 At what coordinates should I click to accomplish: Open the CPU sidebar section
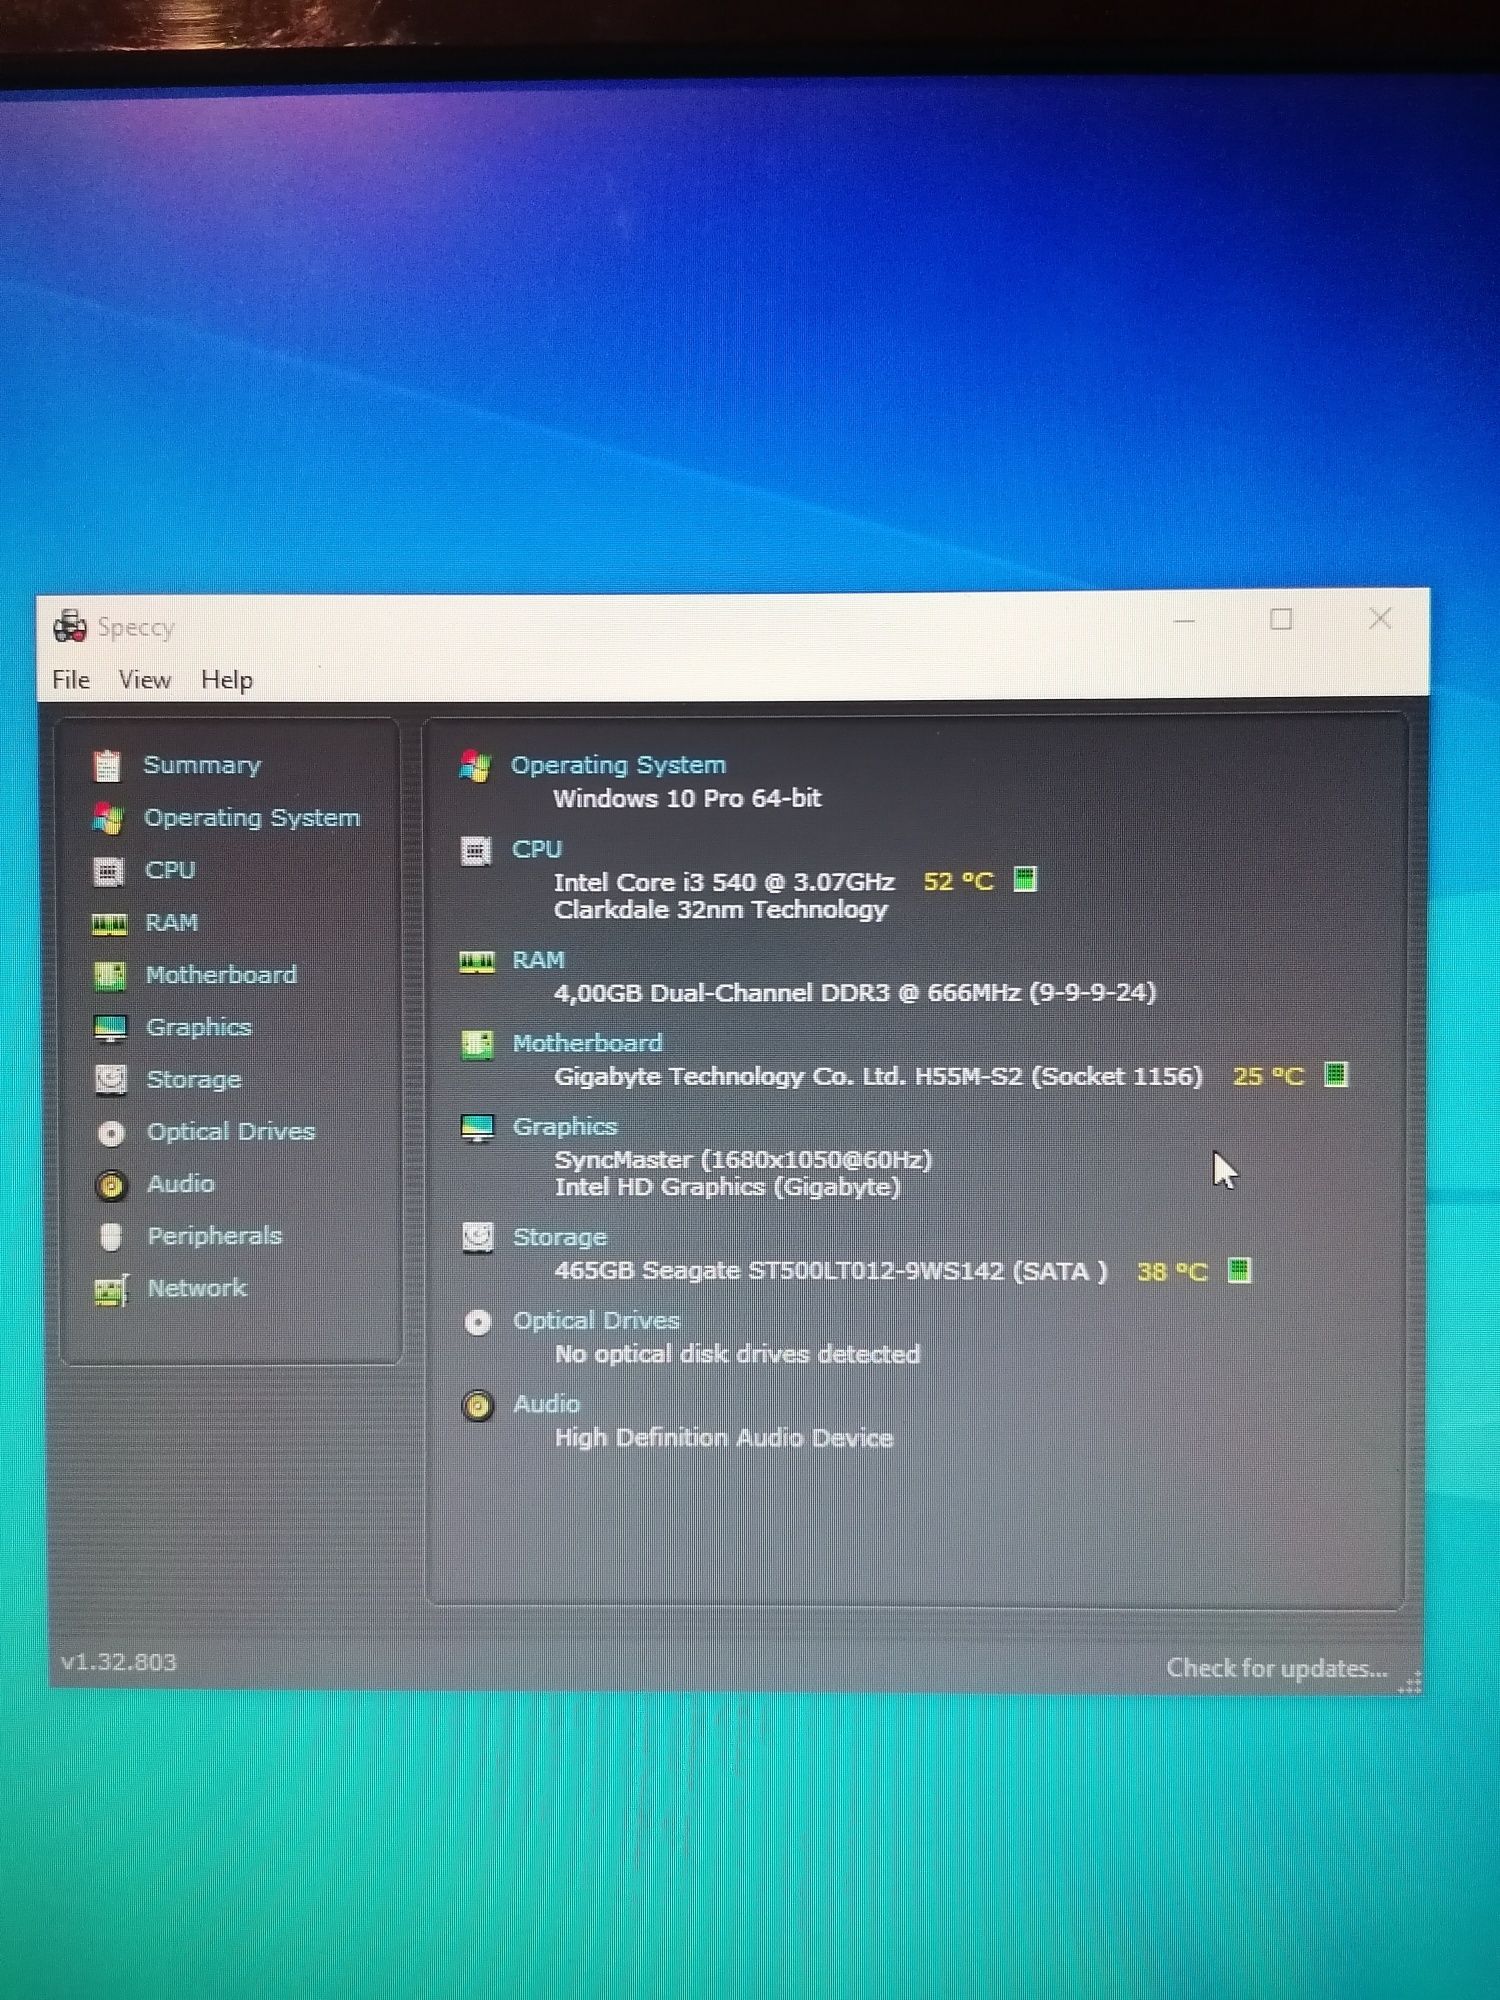point(170,870)
